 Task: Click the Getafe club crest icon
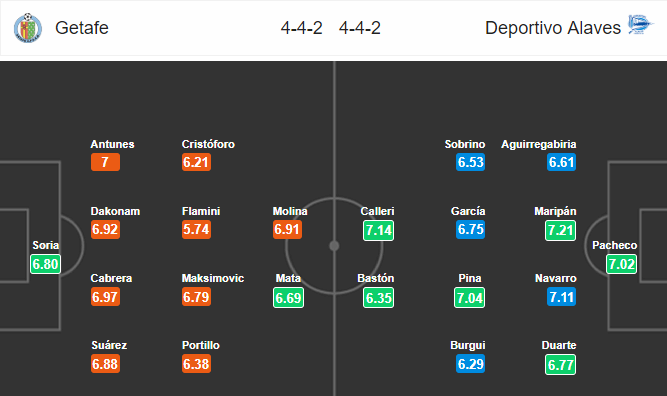(28, 28)
